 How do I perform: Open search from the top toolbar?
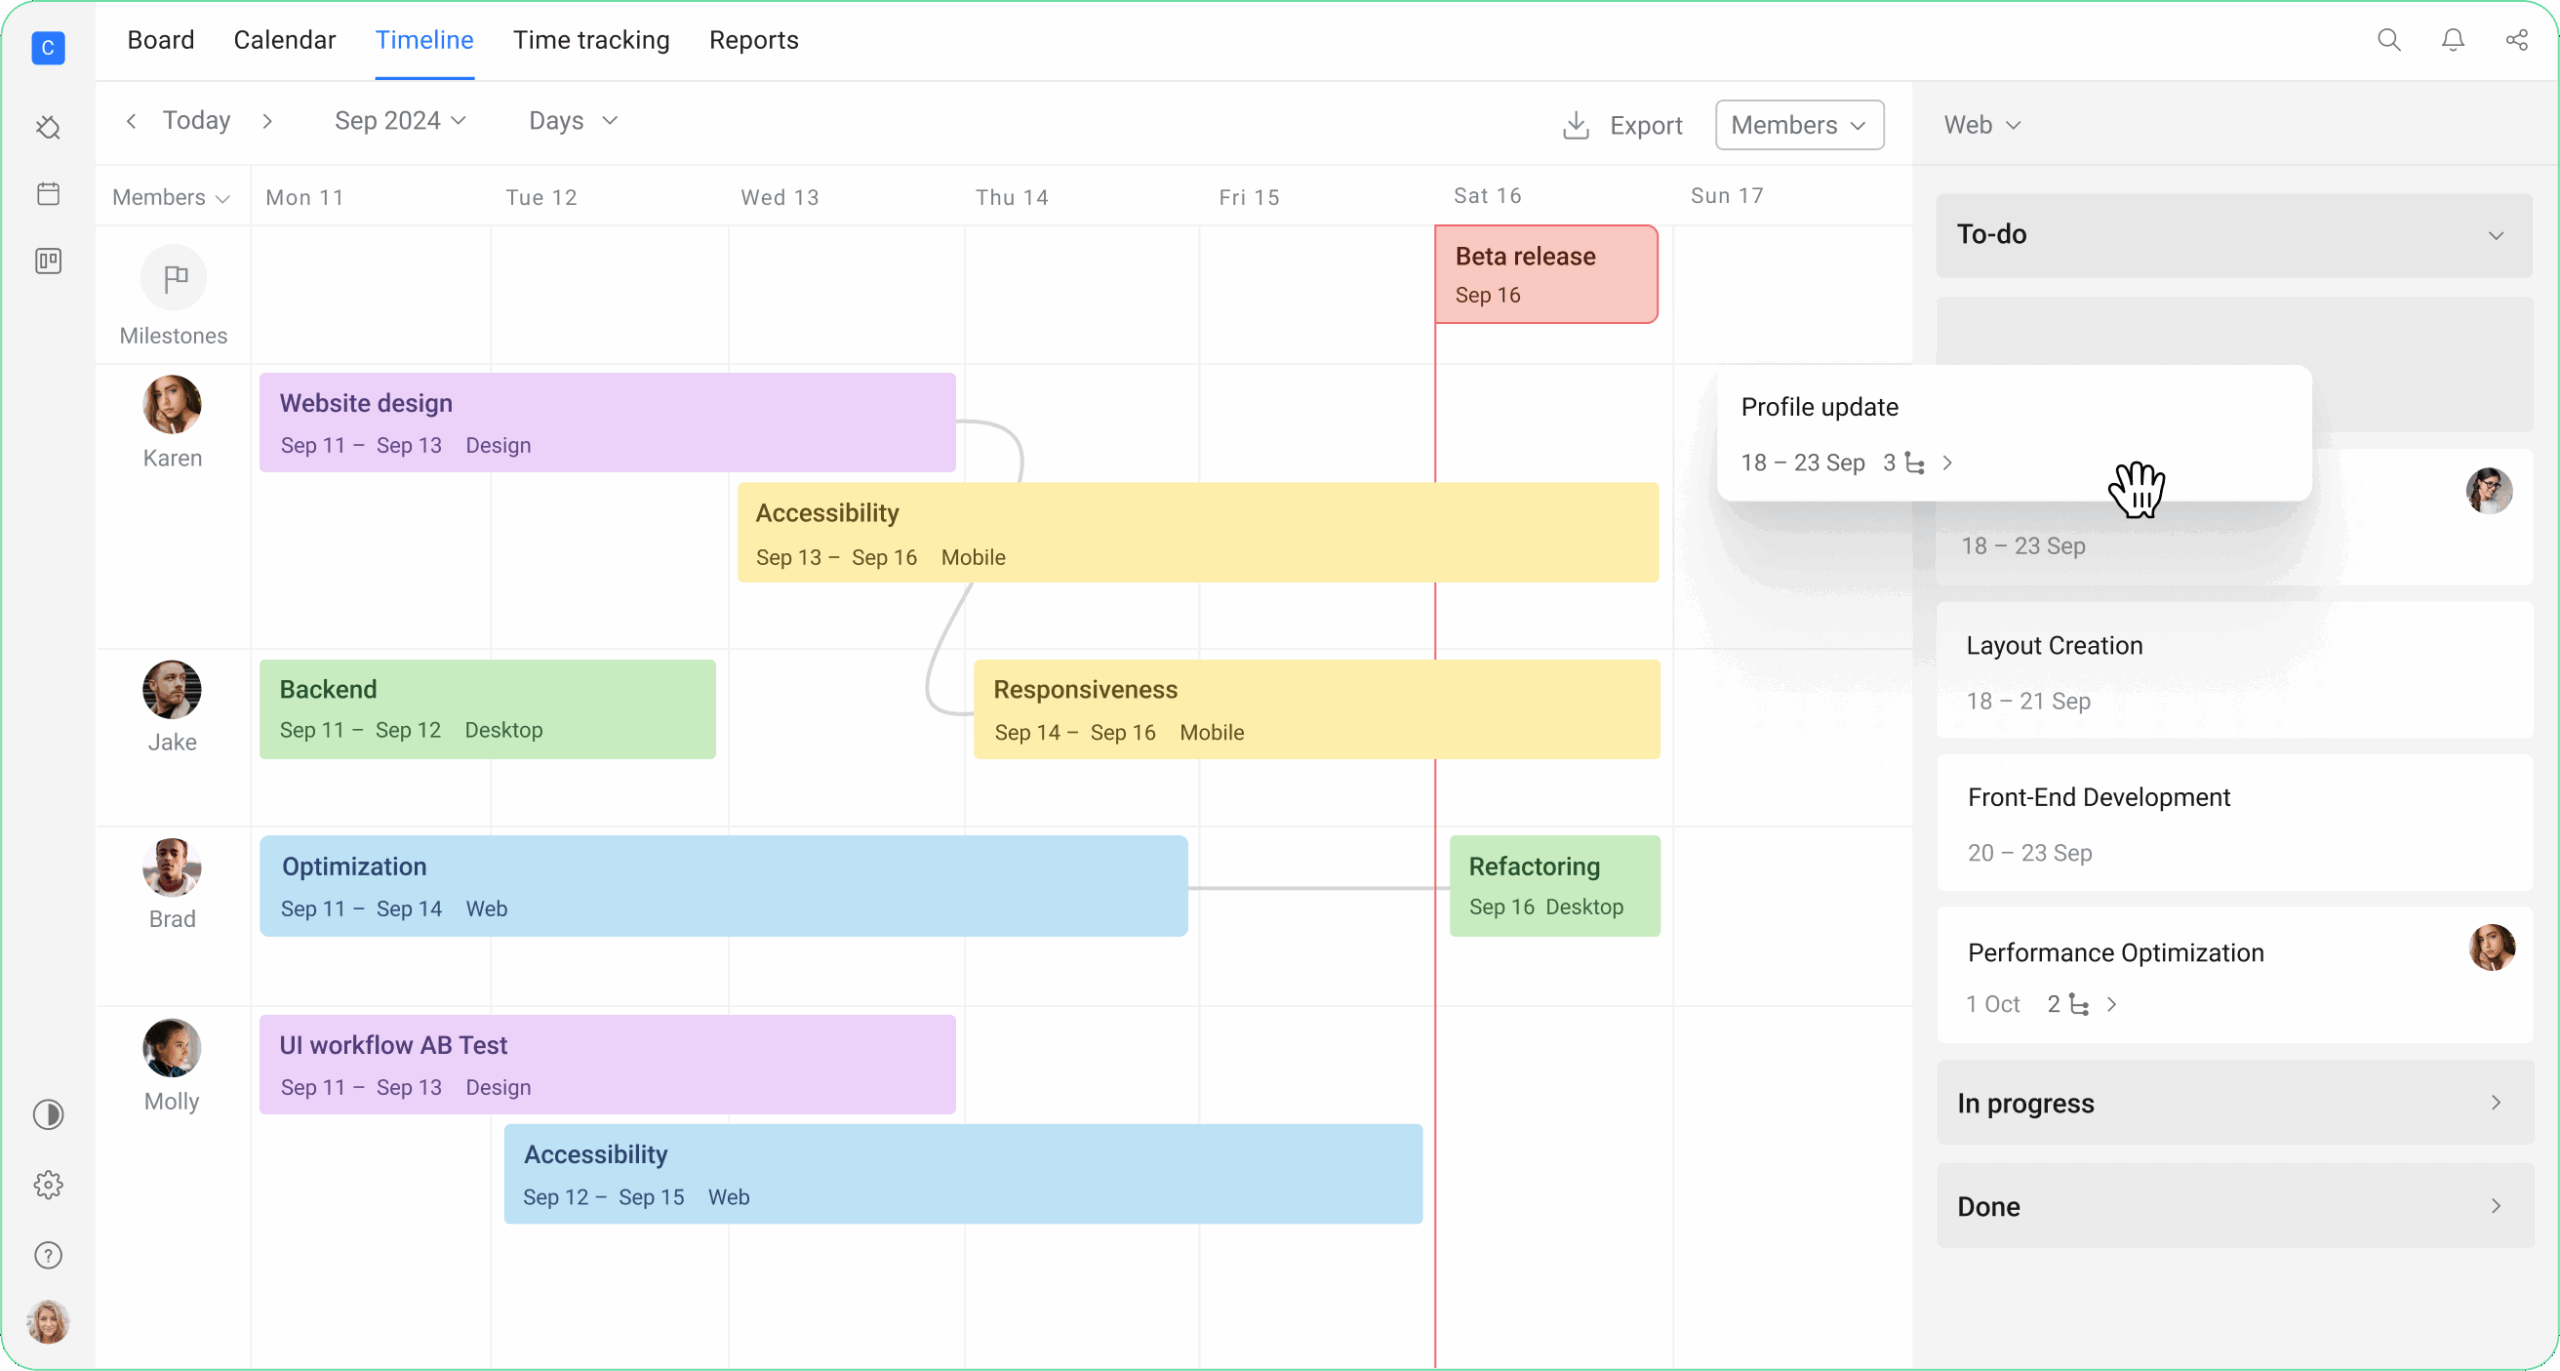tap(2389, 40)
